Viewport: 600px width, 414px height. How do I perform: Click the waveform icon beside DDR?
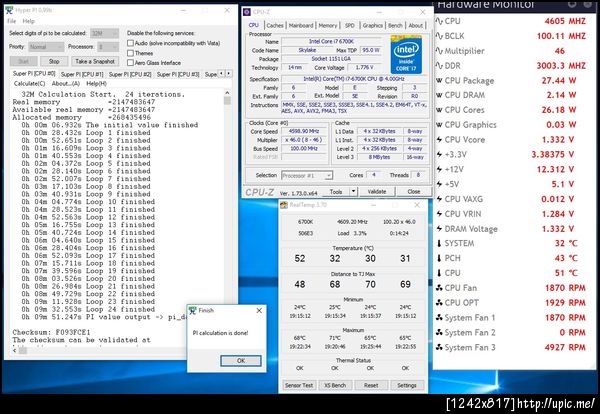[439, 65]
